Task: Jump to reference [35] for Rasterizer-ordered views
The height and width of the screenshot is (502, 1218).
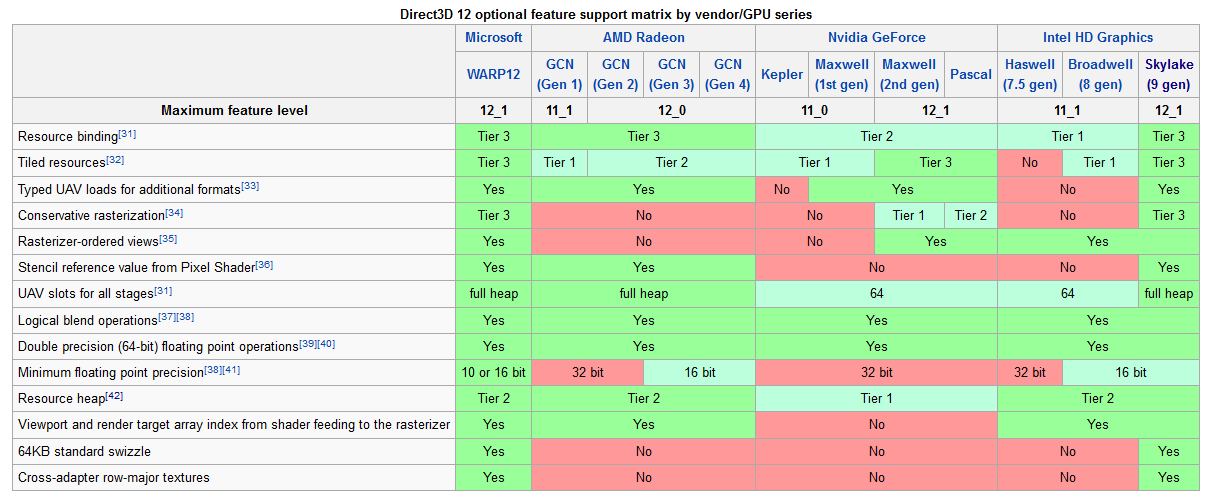Action: pyautogui.click(x=168, y=238)
